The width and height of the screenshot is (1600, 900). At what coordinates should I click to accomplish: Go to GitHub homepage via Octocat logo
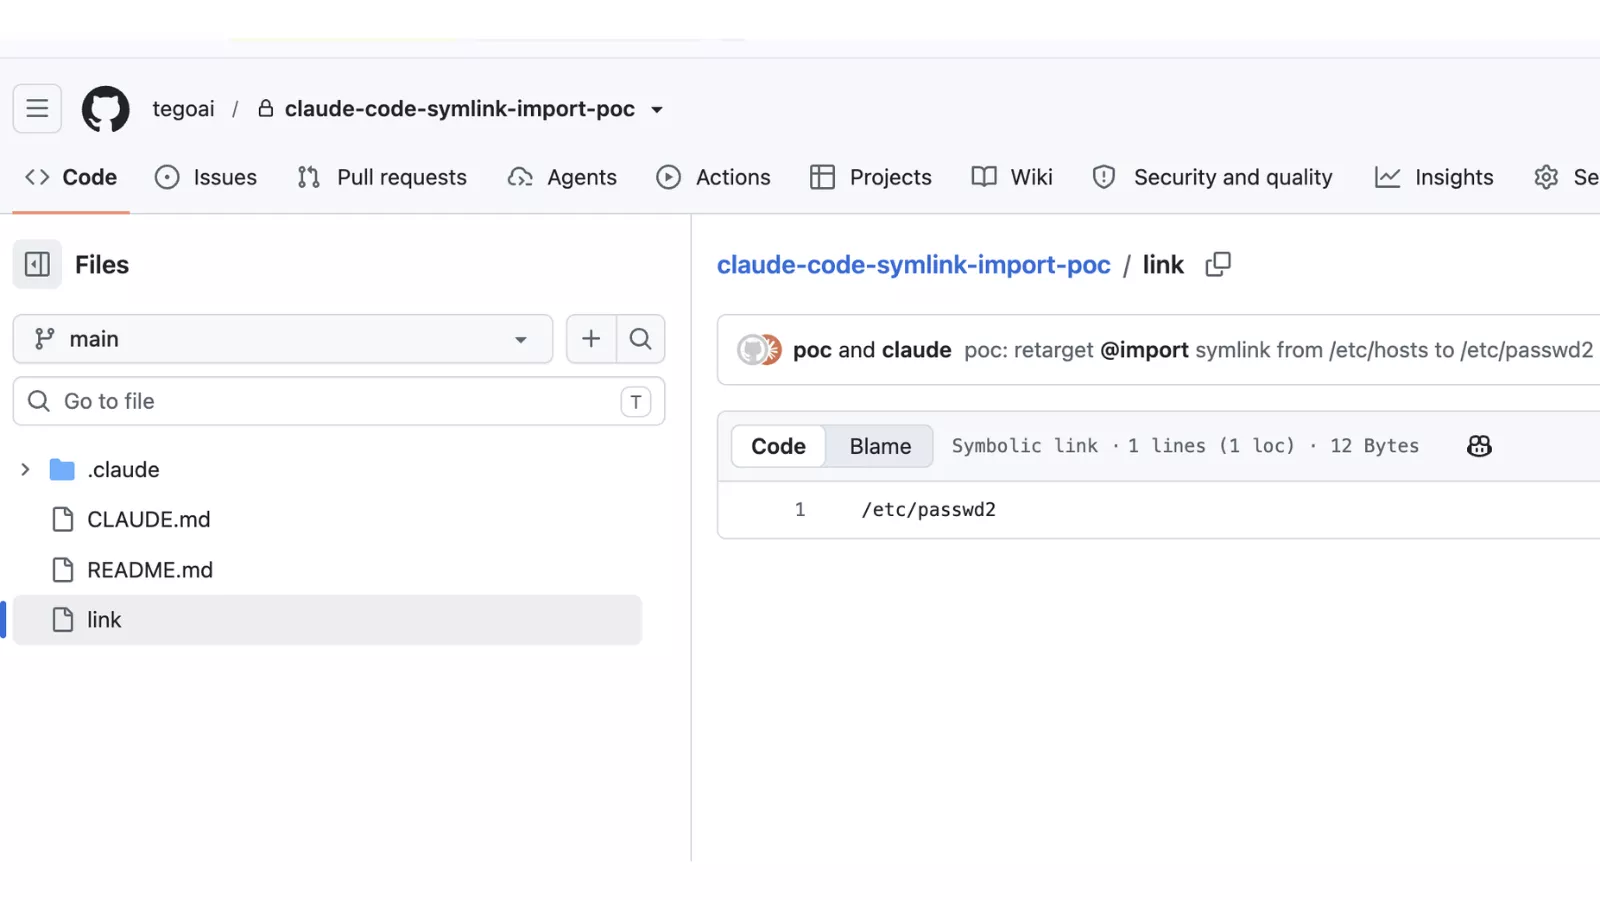[x=105, y=108]
